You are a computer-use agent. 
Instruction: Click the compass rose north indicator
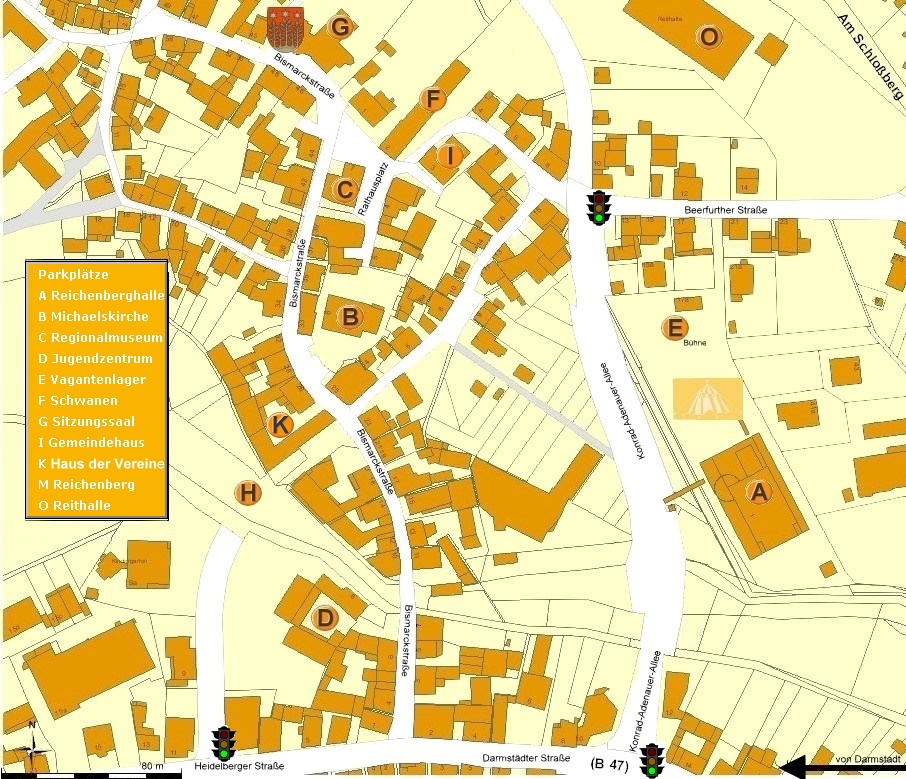33,744
